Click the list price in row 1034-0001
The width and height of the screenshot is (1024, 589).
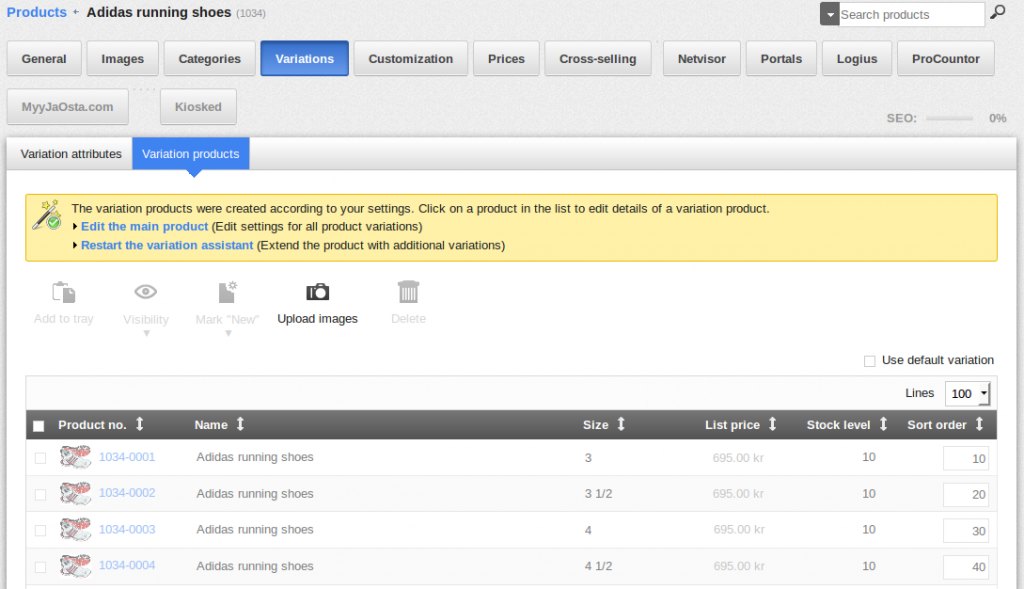[x=738, y=458]
